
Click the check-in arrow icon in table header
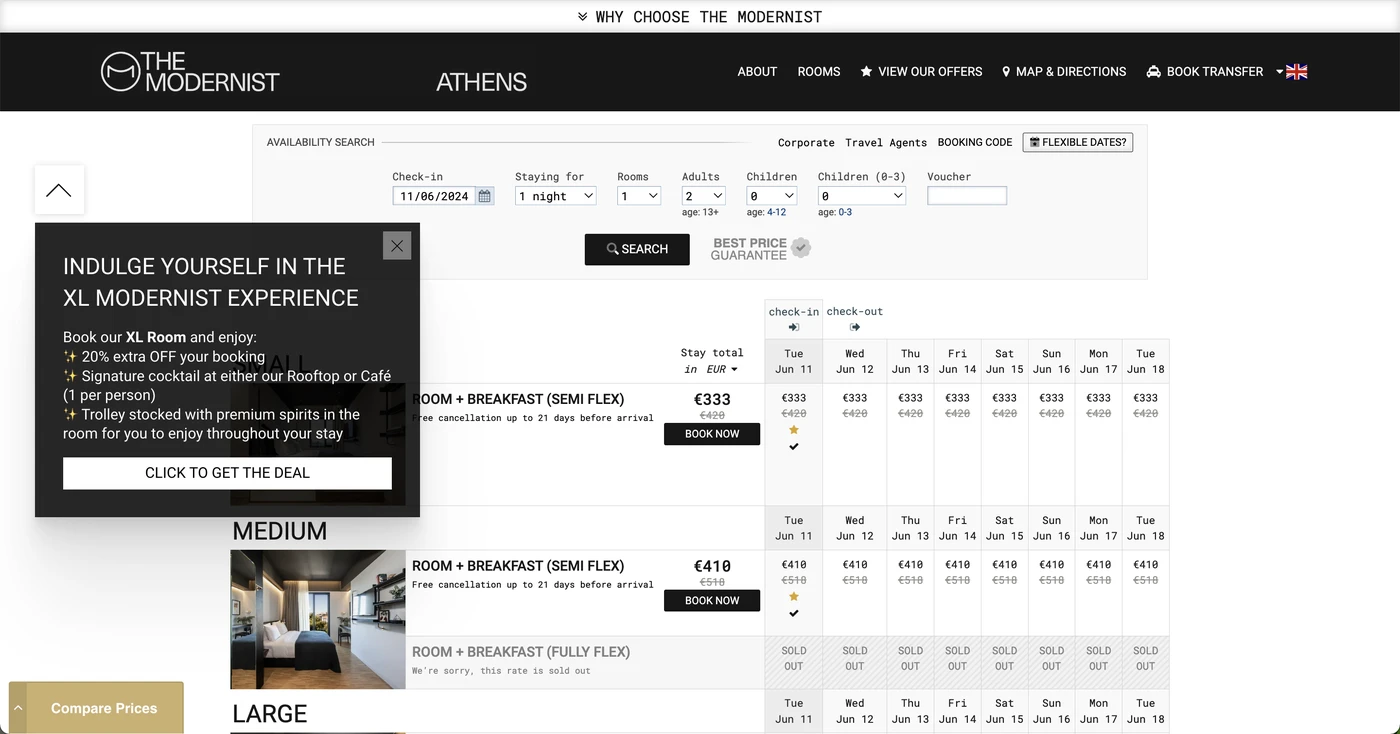click(794, 327)
